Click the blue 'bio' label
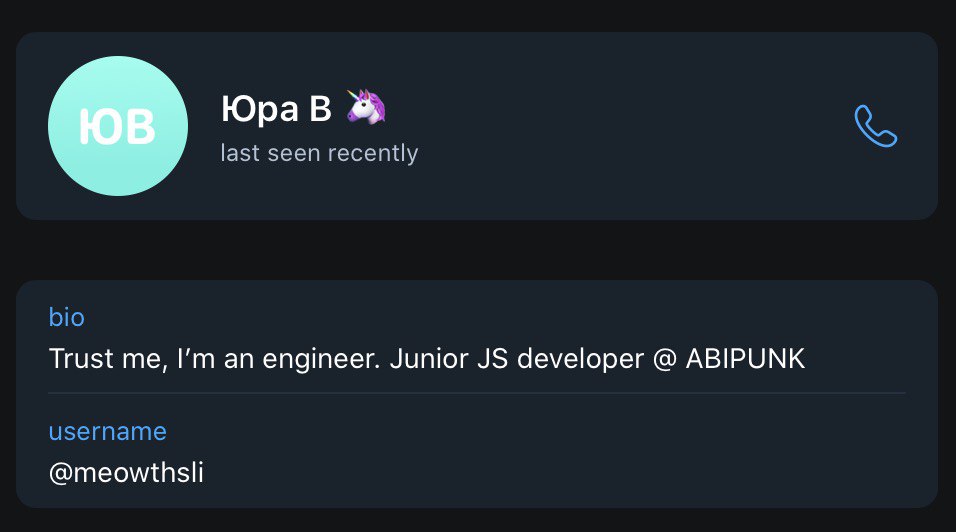The width and height of the screenshot is (956, 532). pyautogui.click(x=66, y=317)
